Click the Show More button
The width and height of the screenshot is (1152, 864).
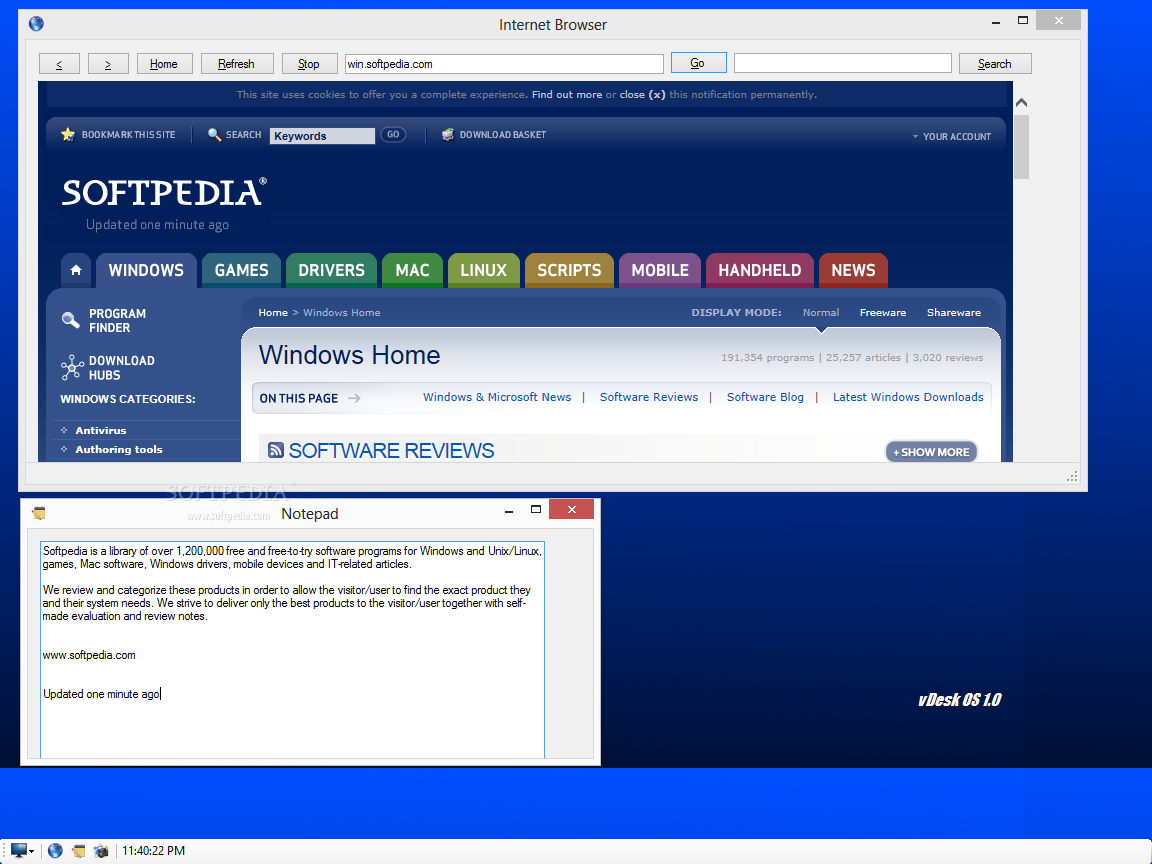tap(931, 452)
